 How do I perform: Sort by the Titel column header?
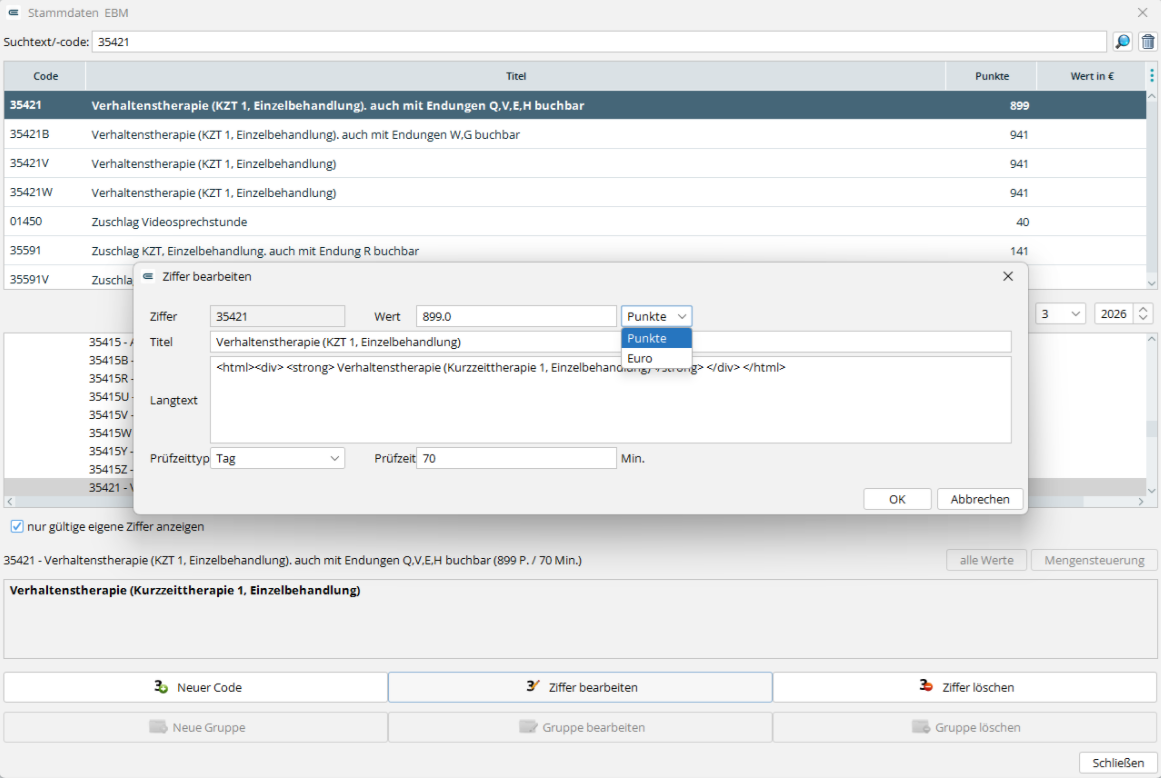click(x=516, y=76)
